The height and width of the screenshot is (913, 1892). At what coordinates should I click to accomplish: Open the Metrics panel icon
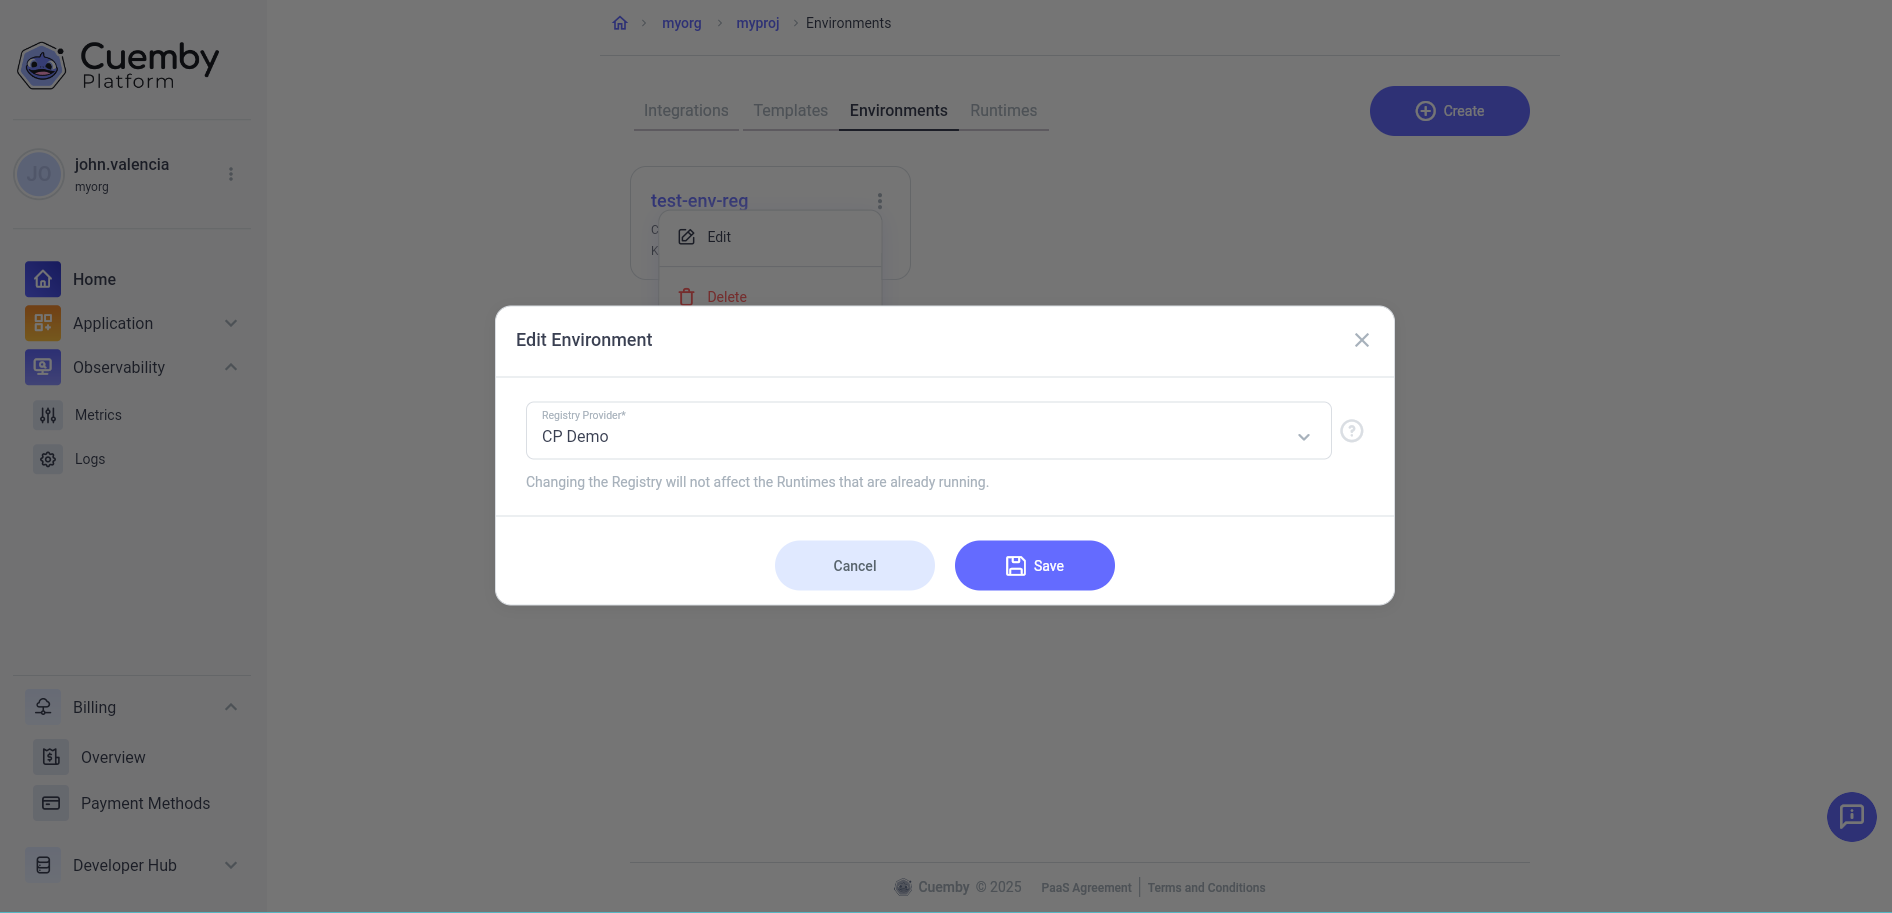coord(47,415)
